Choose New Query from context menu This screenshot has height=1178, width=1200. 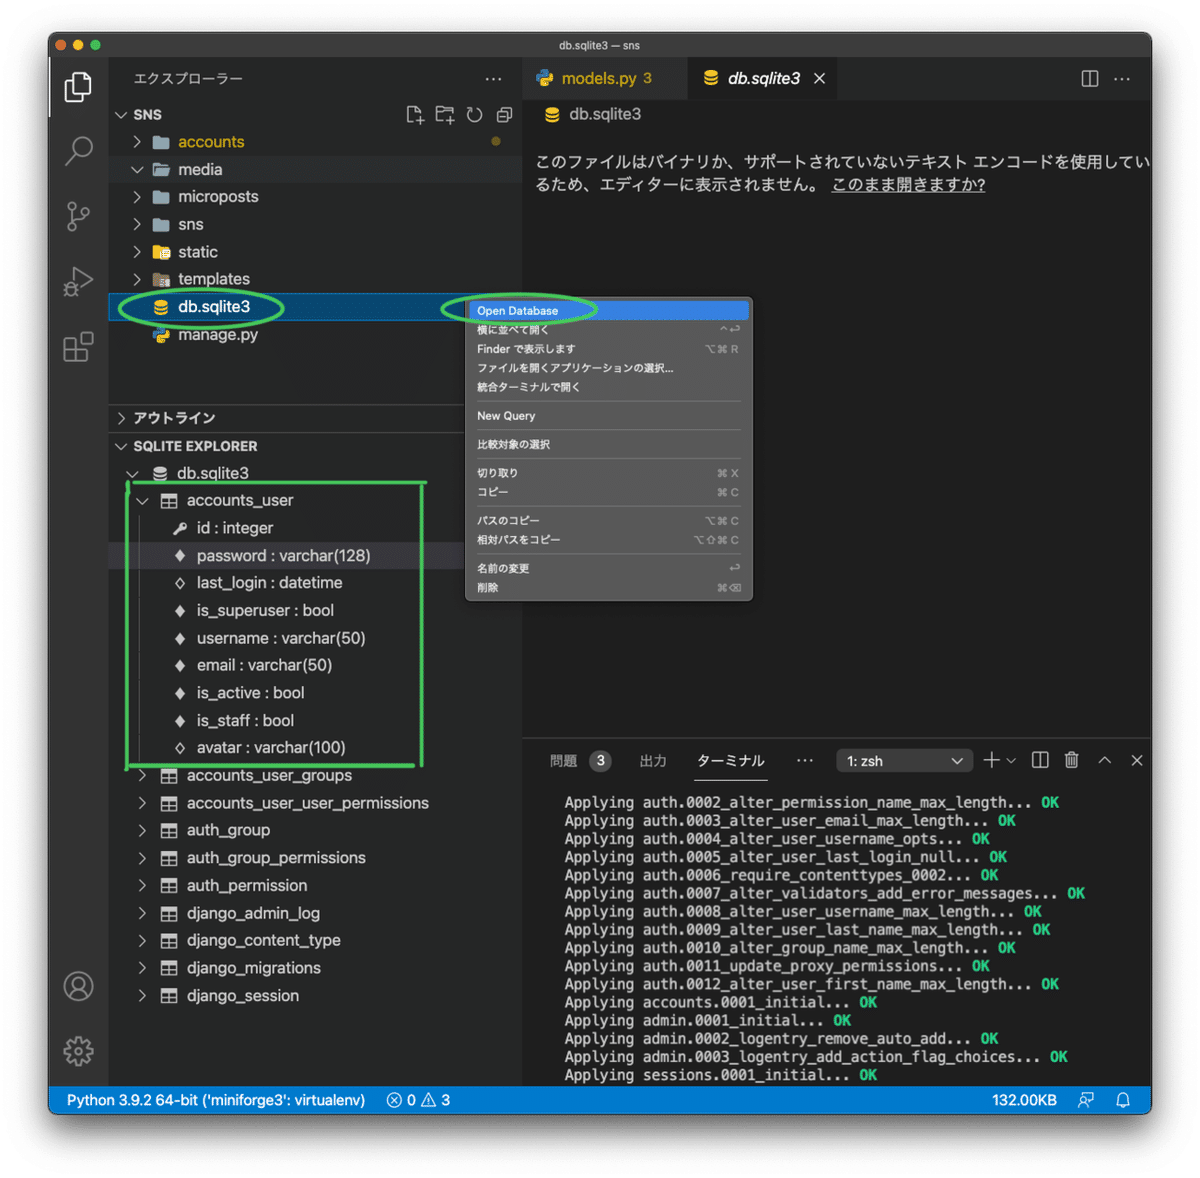(609, 416)
